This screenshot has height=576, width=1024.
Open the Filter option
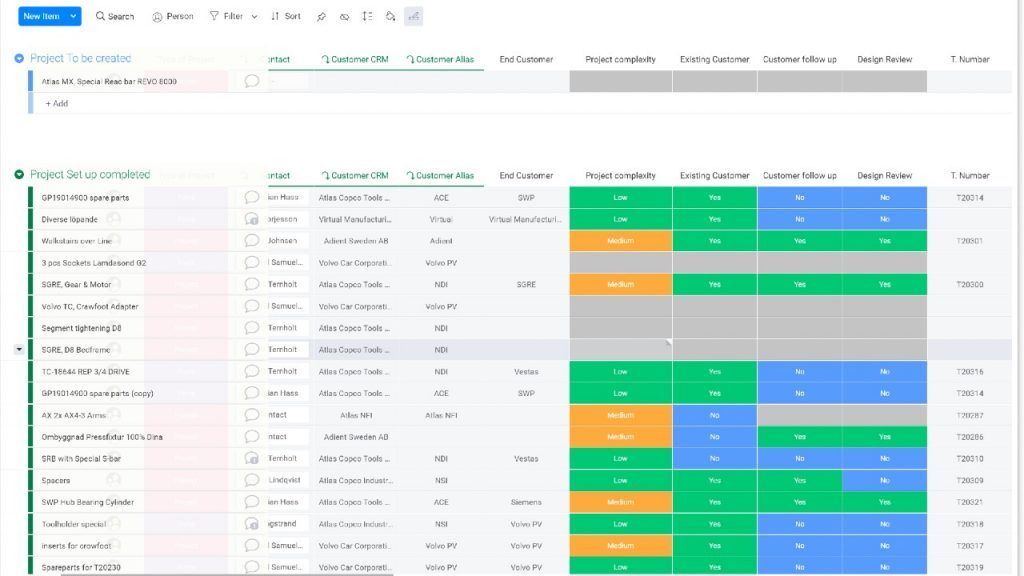click(226, 16)
